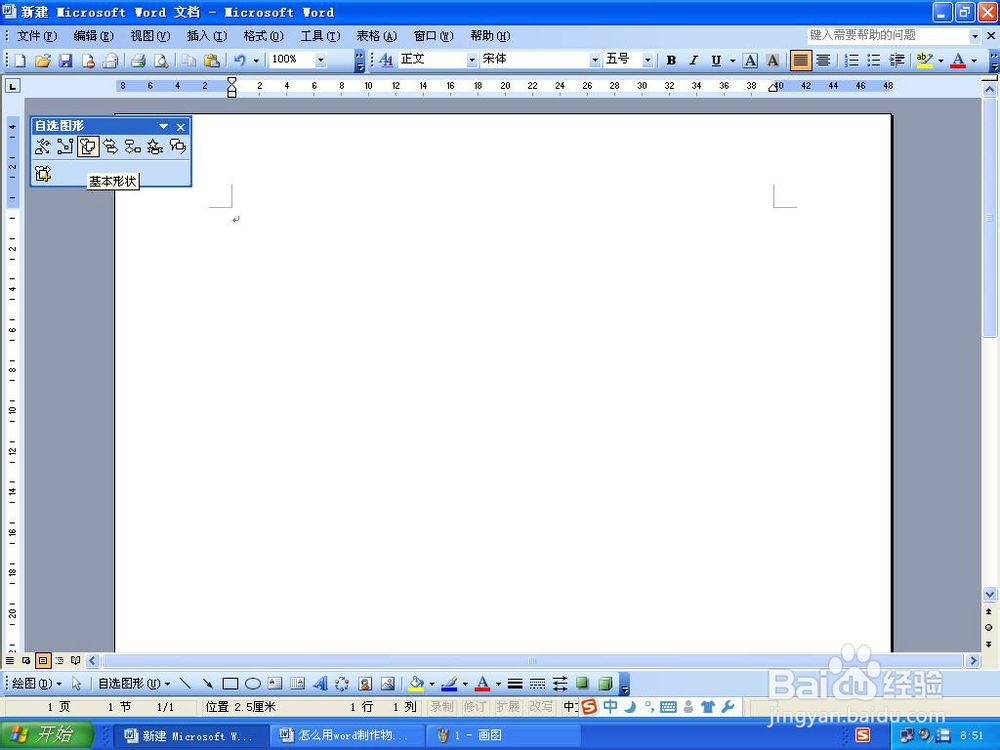This screenshot has width=1000, height=750.
Task: Click the vertical scrollbar down arrow
Action: pos(989,594)
